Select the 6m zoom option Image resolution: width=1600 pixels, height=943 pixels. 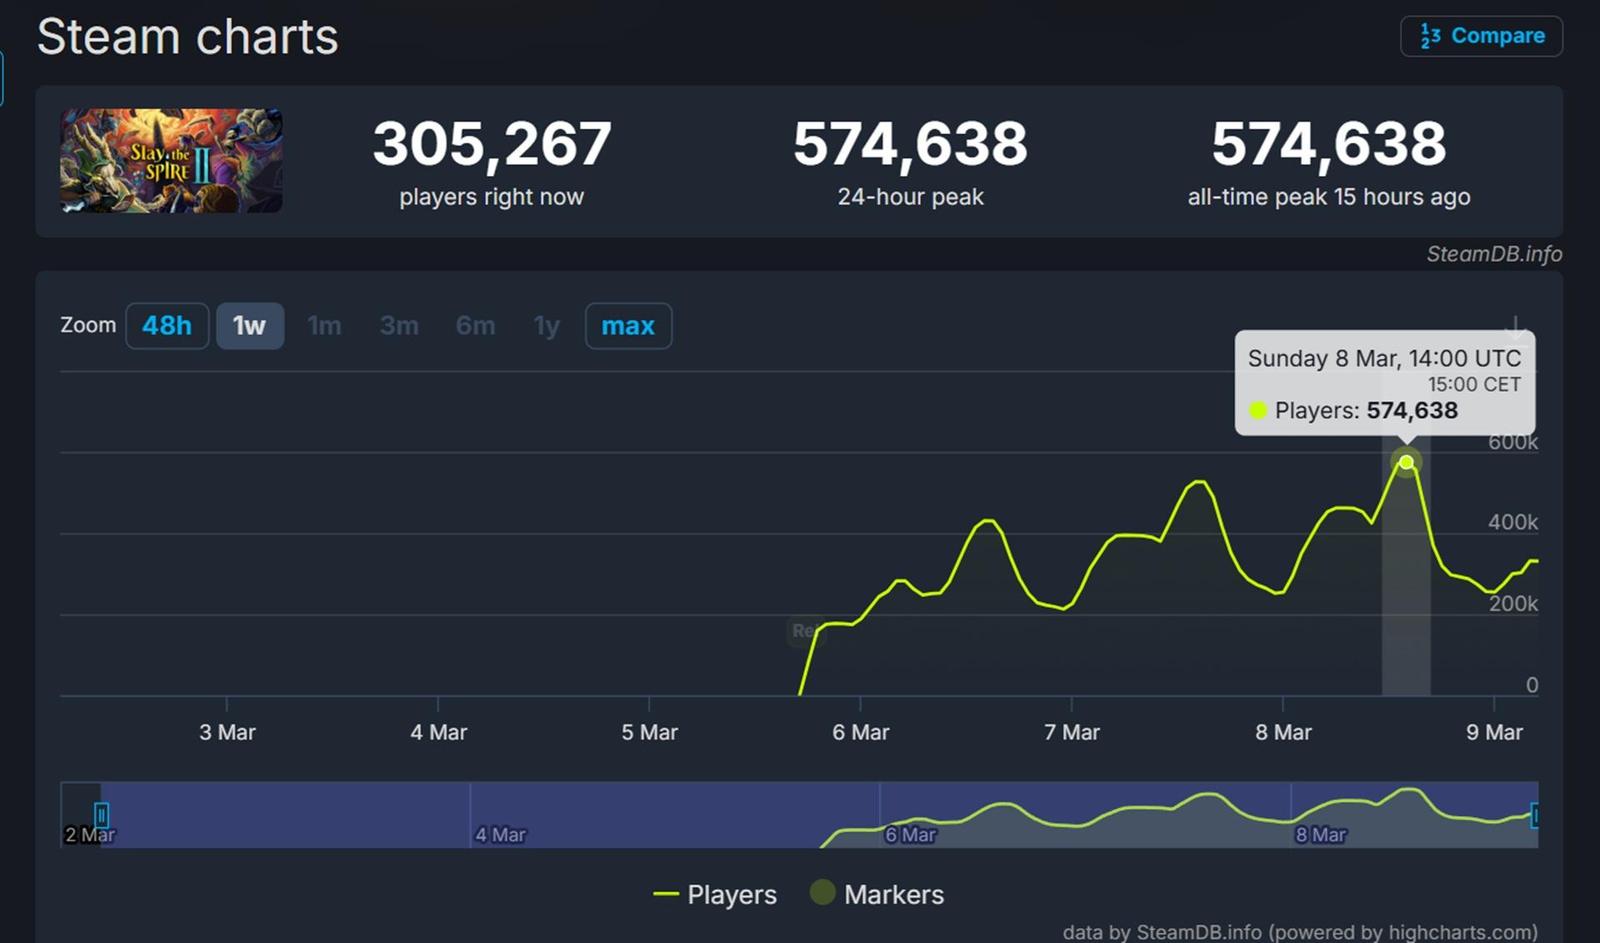475,325
